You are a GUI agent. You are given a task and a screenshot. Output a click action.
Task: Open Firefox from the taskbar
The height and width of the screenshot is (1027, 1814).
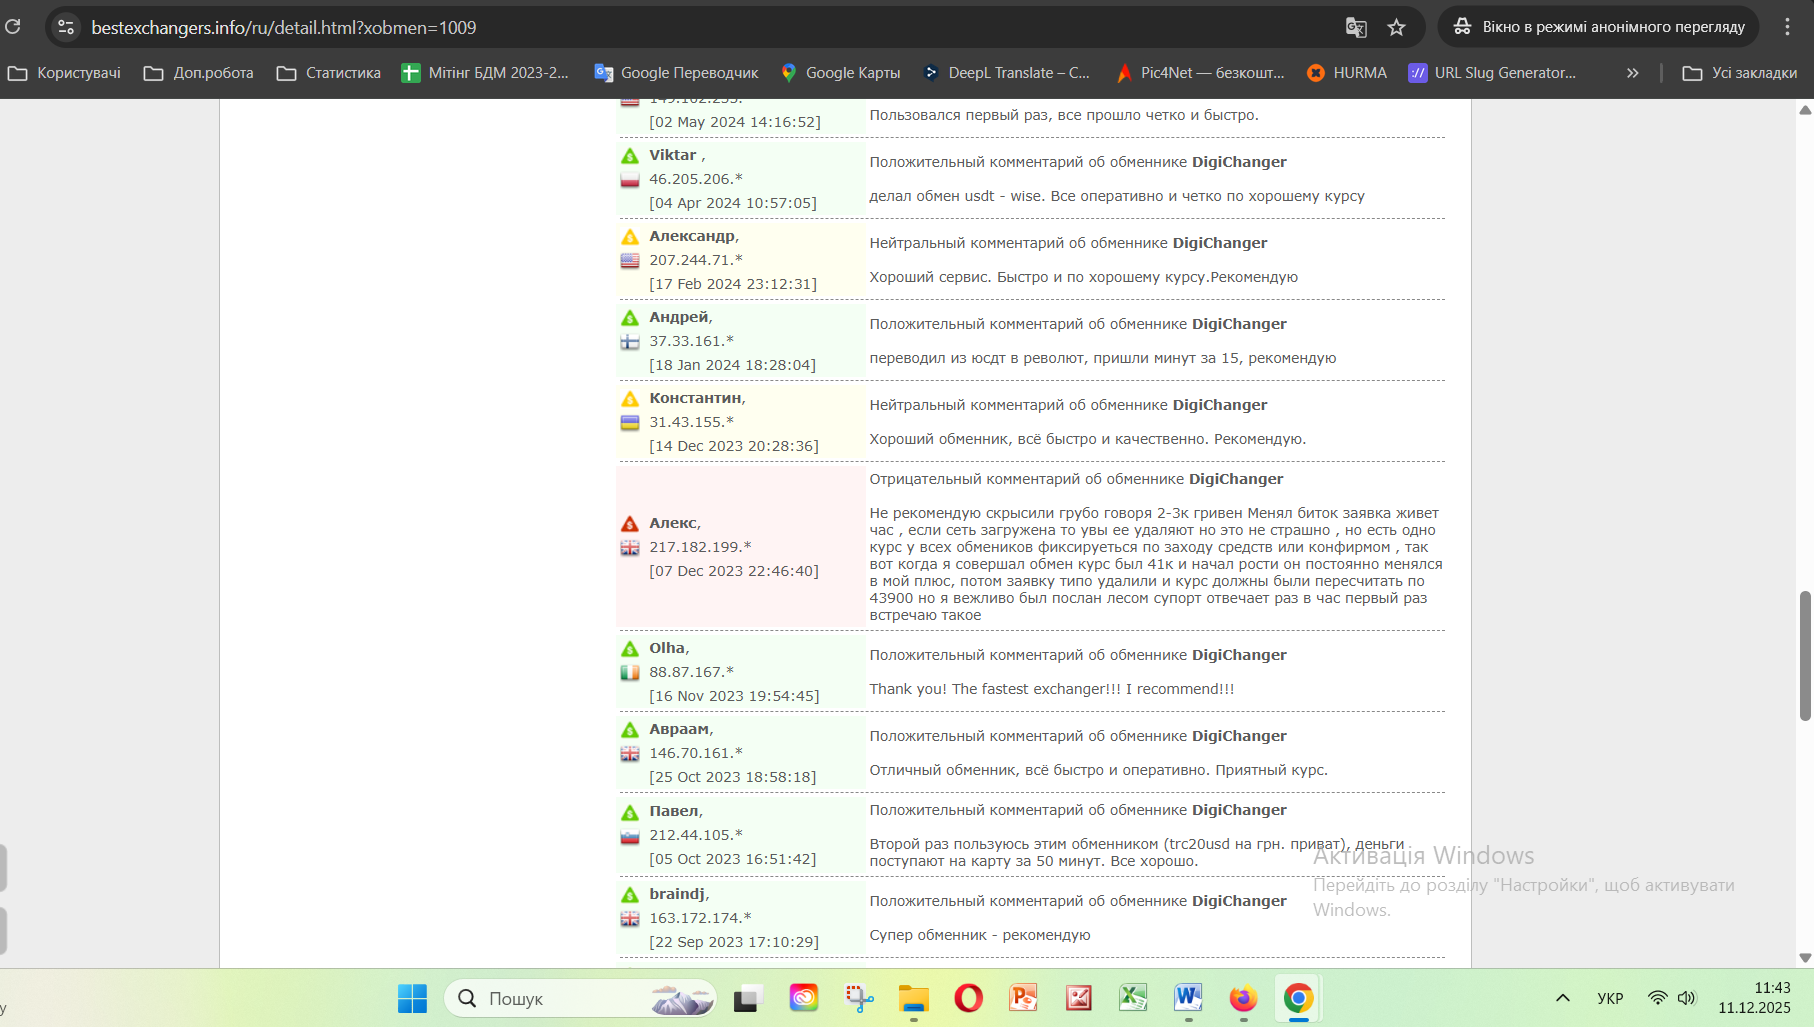(x=1243, y=998)
